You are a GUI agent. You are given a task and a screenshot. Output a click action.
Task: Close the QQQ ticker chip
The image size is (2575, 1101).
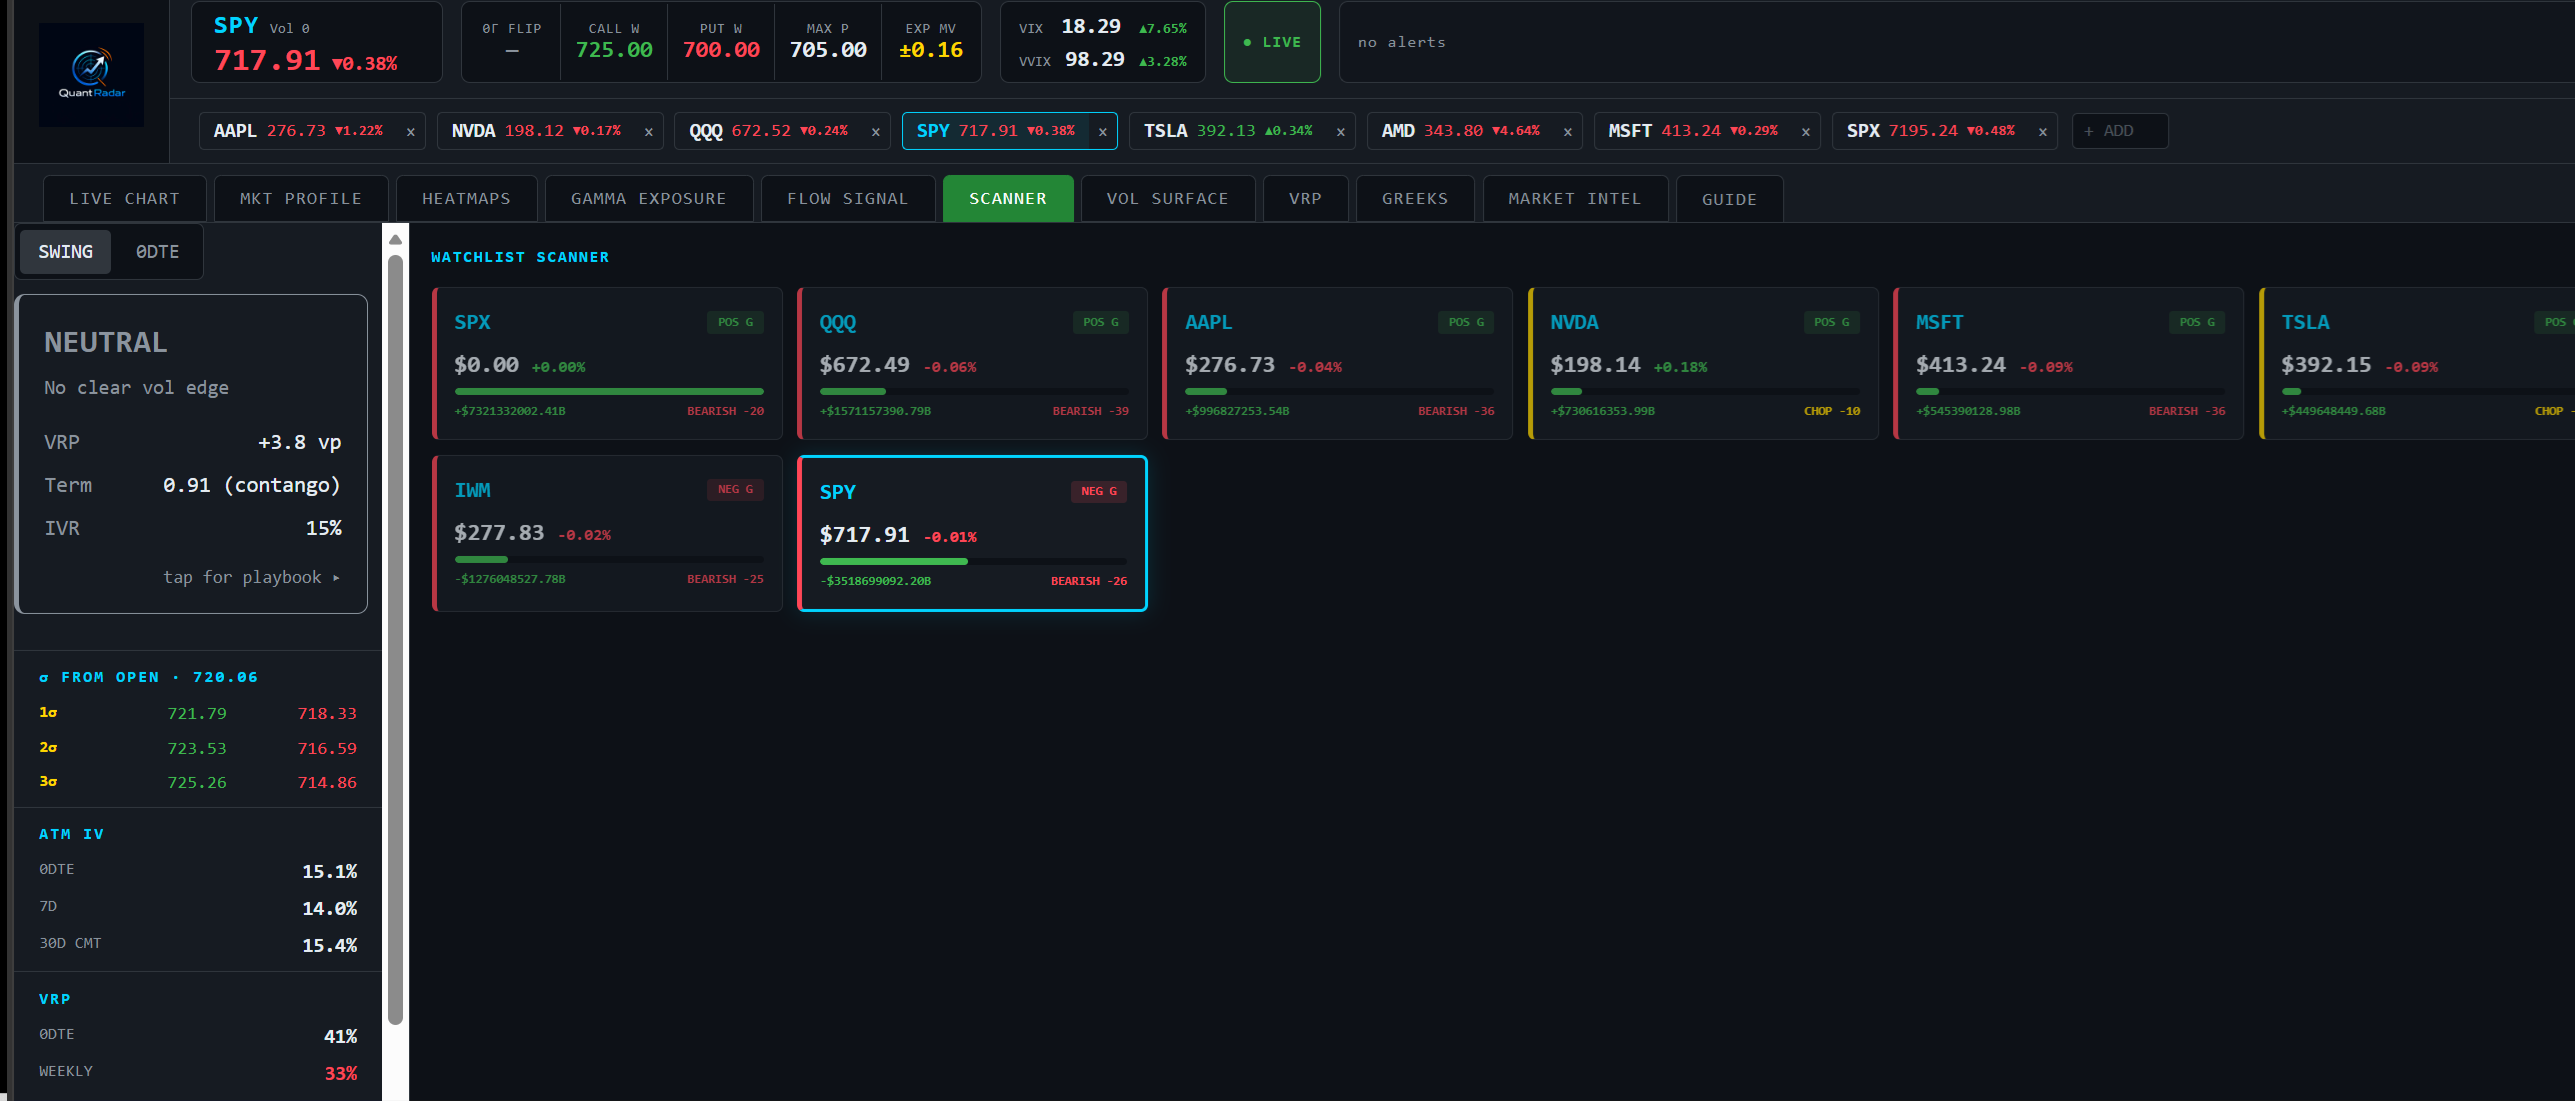click(875, 132)
